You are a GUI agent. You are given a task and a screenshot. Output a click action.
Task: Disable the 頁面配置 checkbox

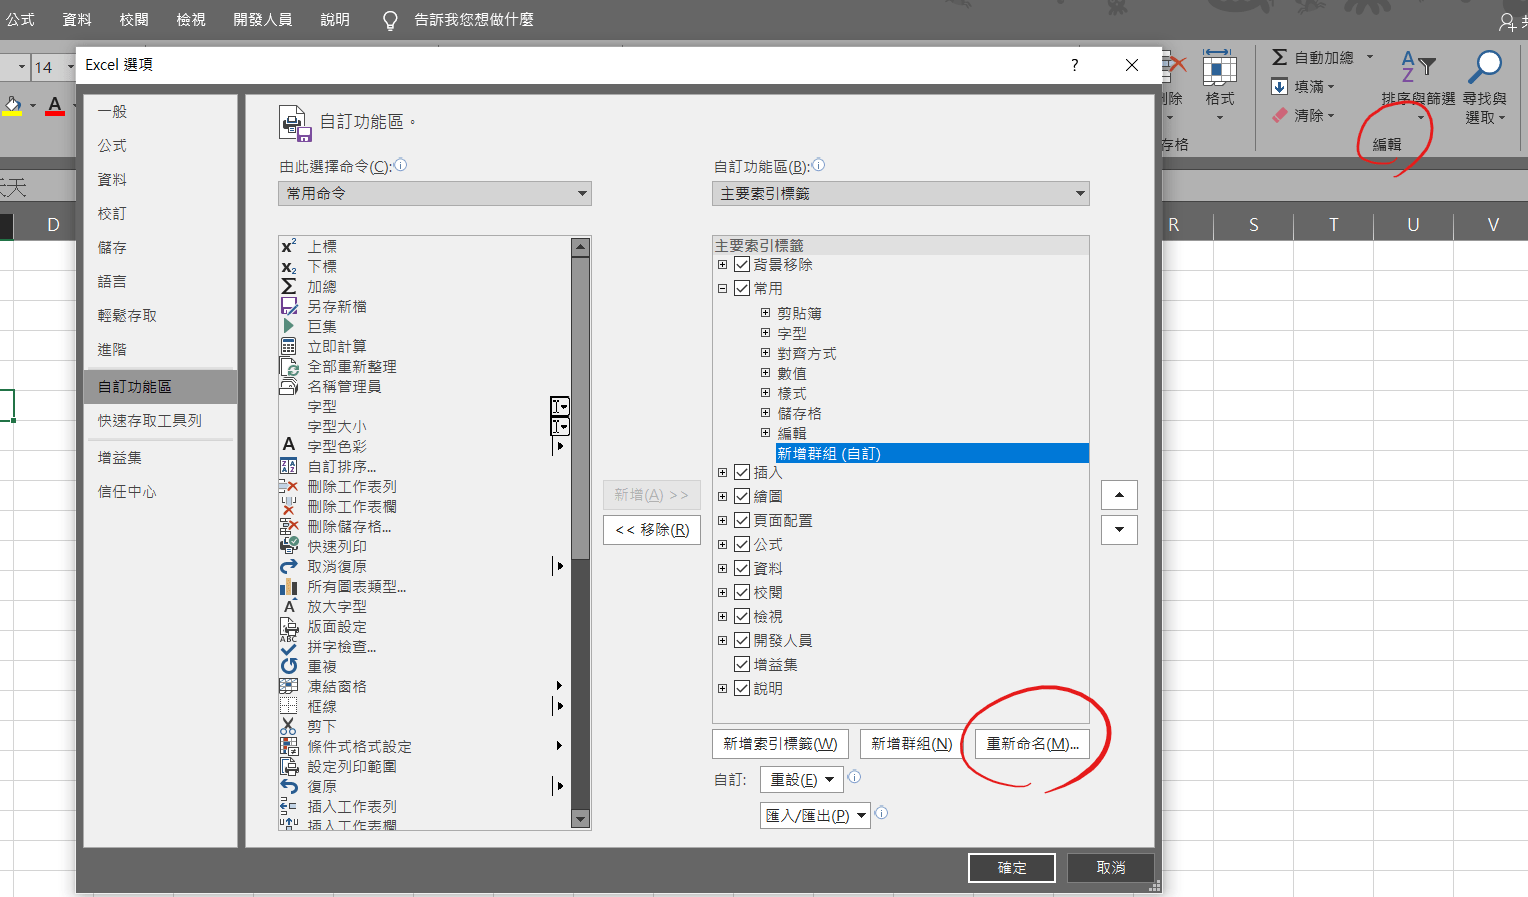(742, 520)
